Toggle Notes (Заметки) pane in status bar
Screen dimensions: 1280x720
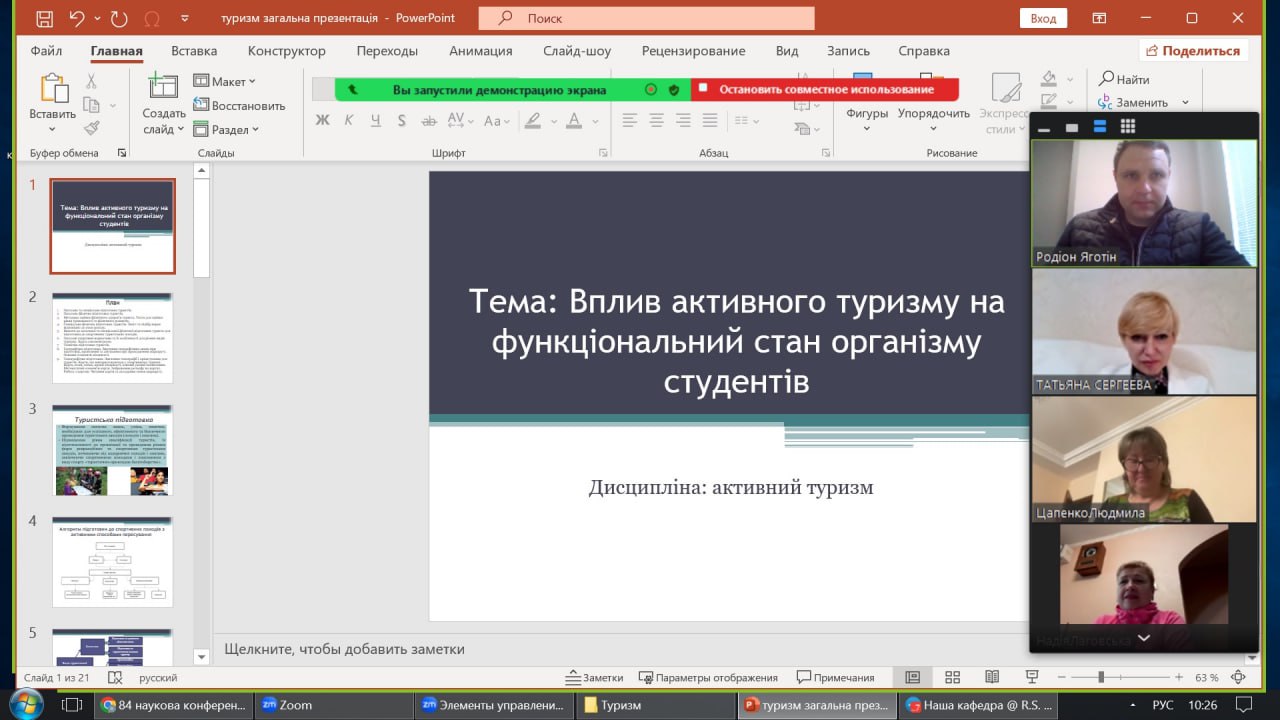tap(594, 677)
